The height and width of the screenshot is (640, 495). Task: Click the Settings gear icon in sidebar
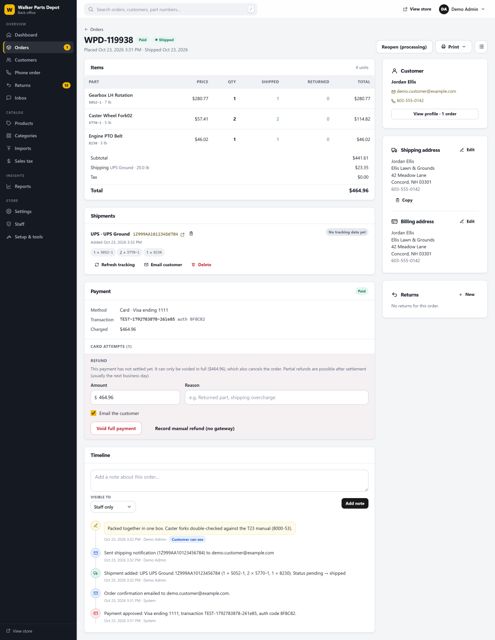point(9,211)
